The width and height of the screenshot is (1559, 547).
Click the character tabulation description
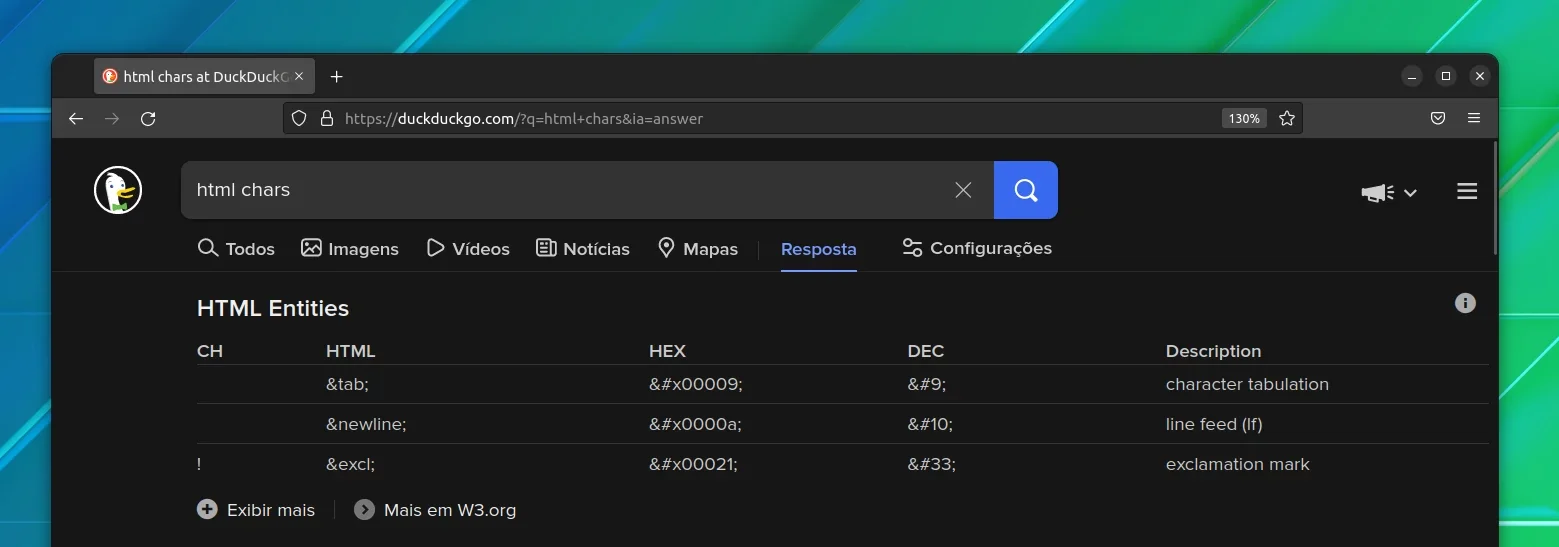coord(1247,384)
